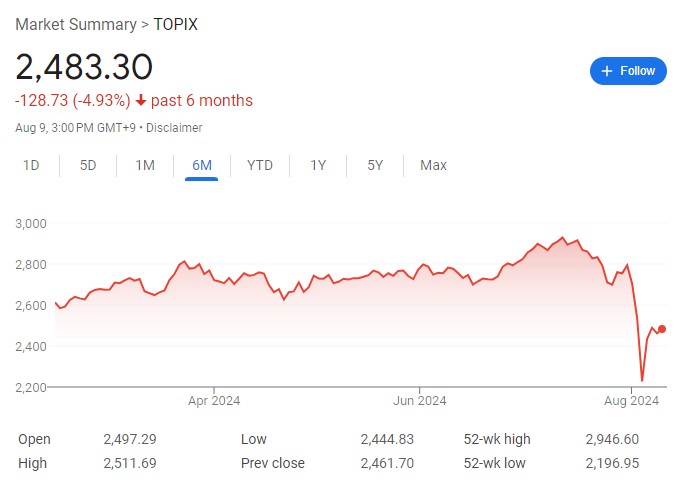The image size is (683, 485).
Task: Click the Apr 2024 axis label
Action: click(214, 401)
